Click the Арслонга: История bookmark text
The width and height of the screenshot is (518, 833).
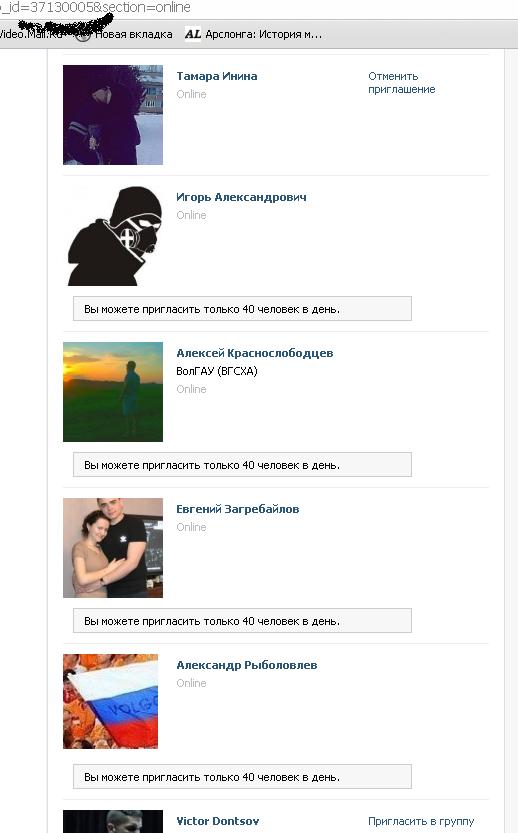click(x=264, y=34)
